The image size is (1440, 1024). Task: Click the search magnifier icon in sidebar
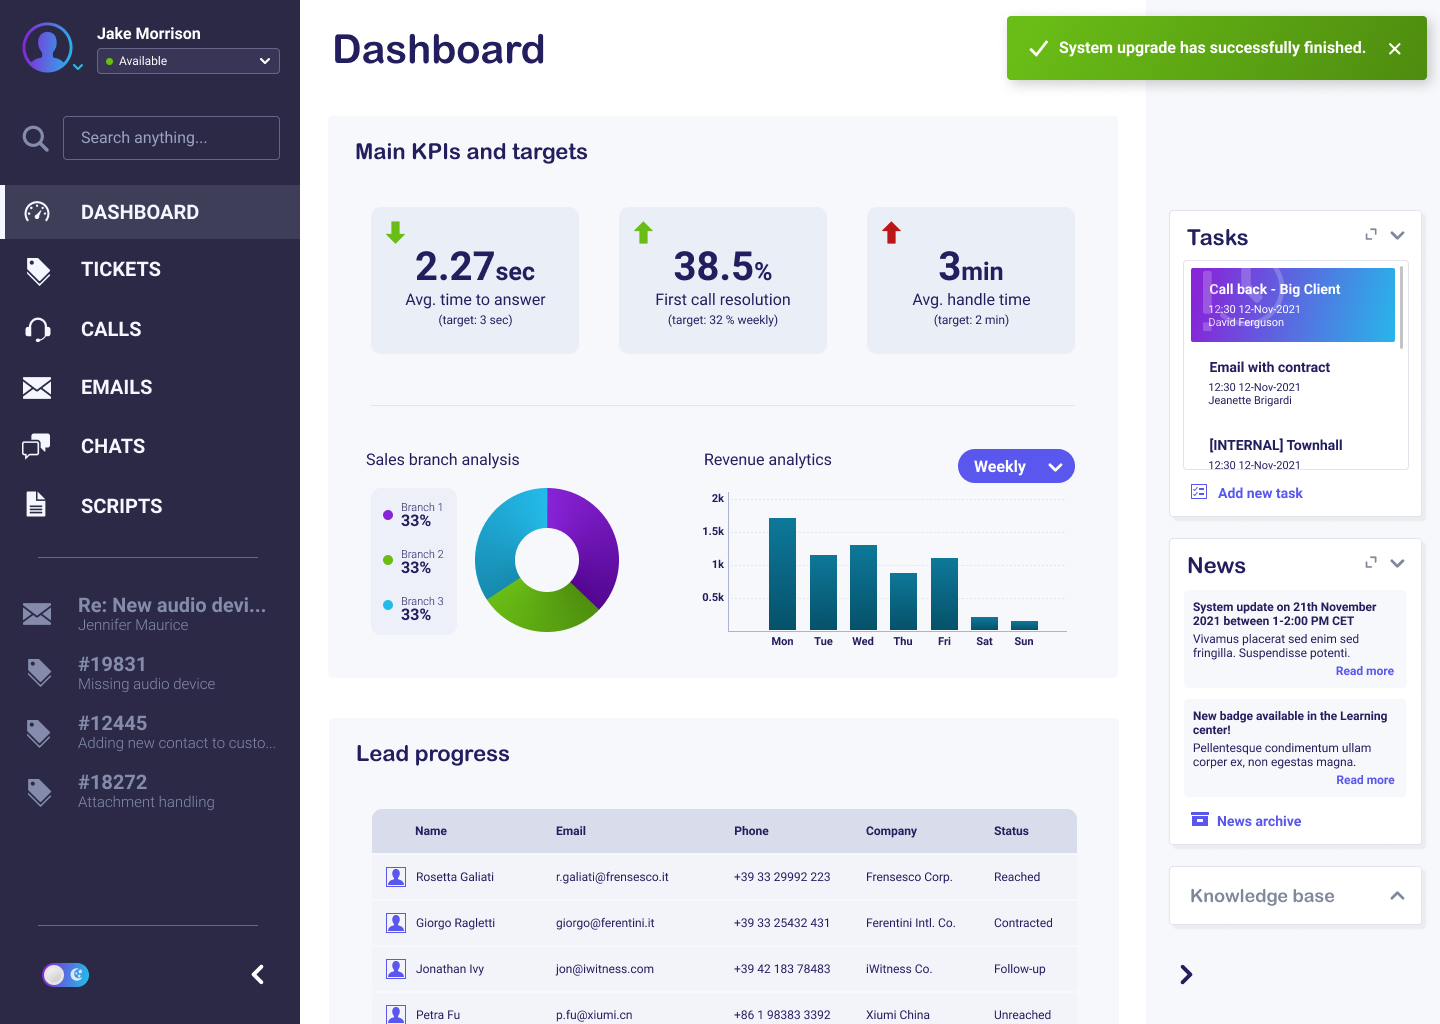tap(36, 138)
